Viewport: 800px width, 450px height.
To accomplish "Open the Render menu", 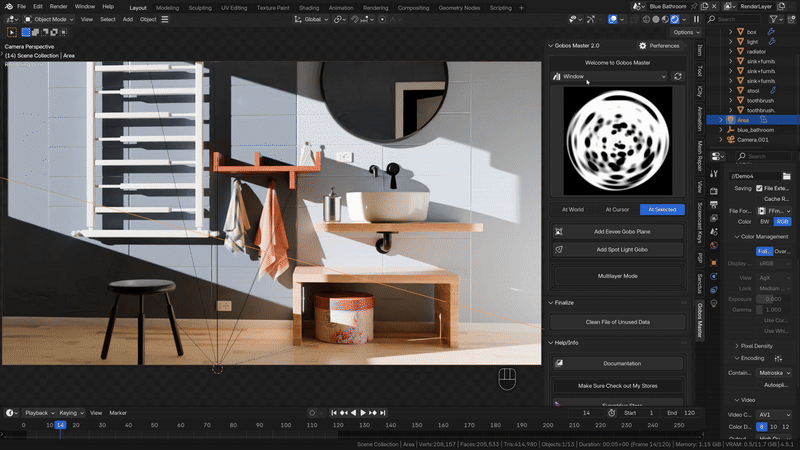I will (58, 7).
